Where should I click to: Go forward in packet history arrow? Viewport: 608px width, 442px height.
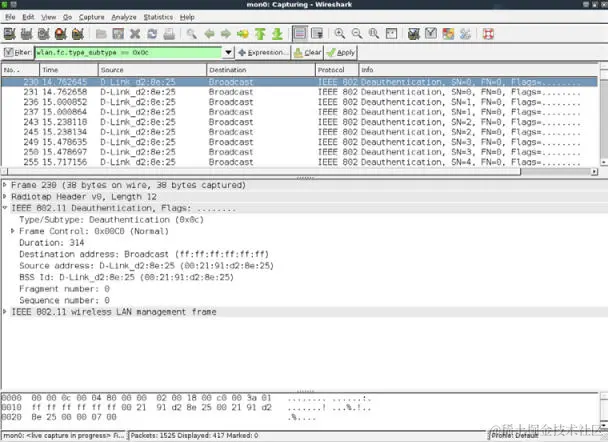[x=226, y=34]
